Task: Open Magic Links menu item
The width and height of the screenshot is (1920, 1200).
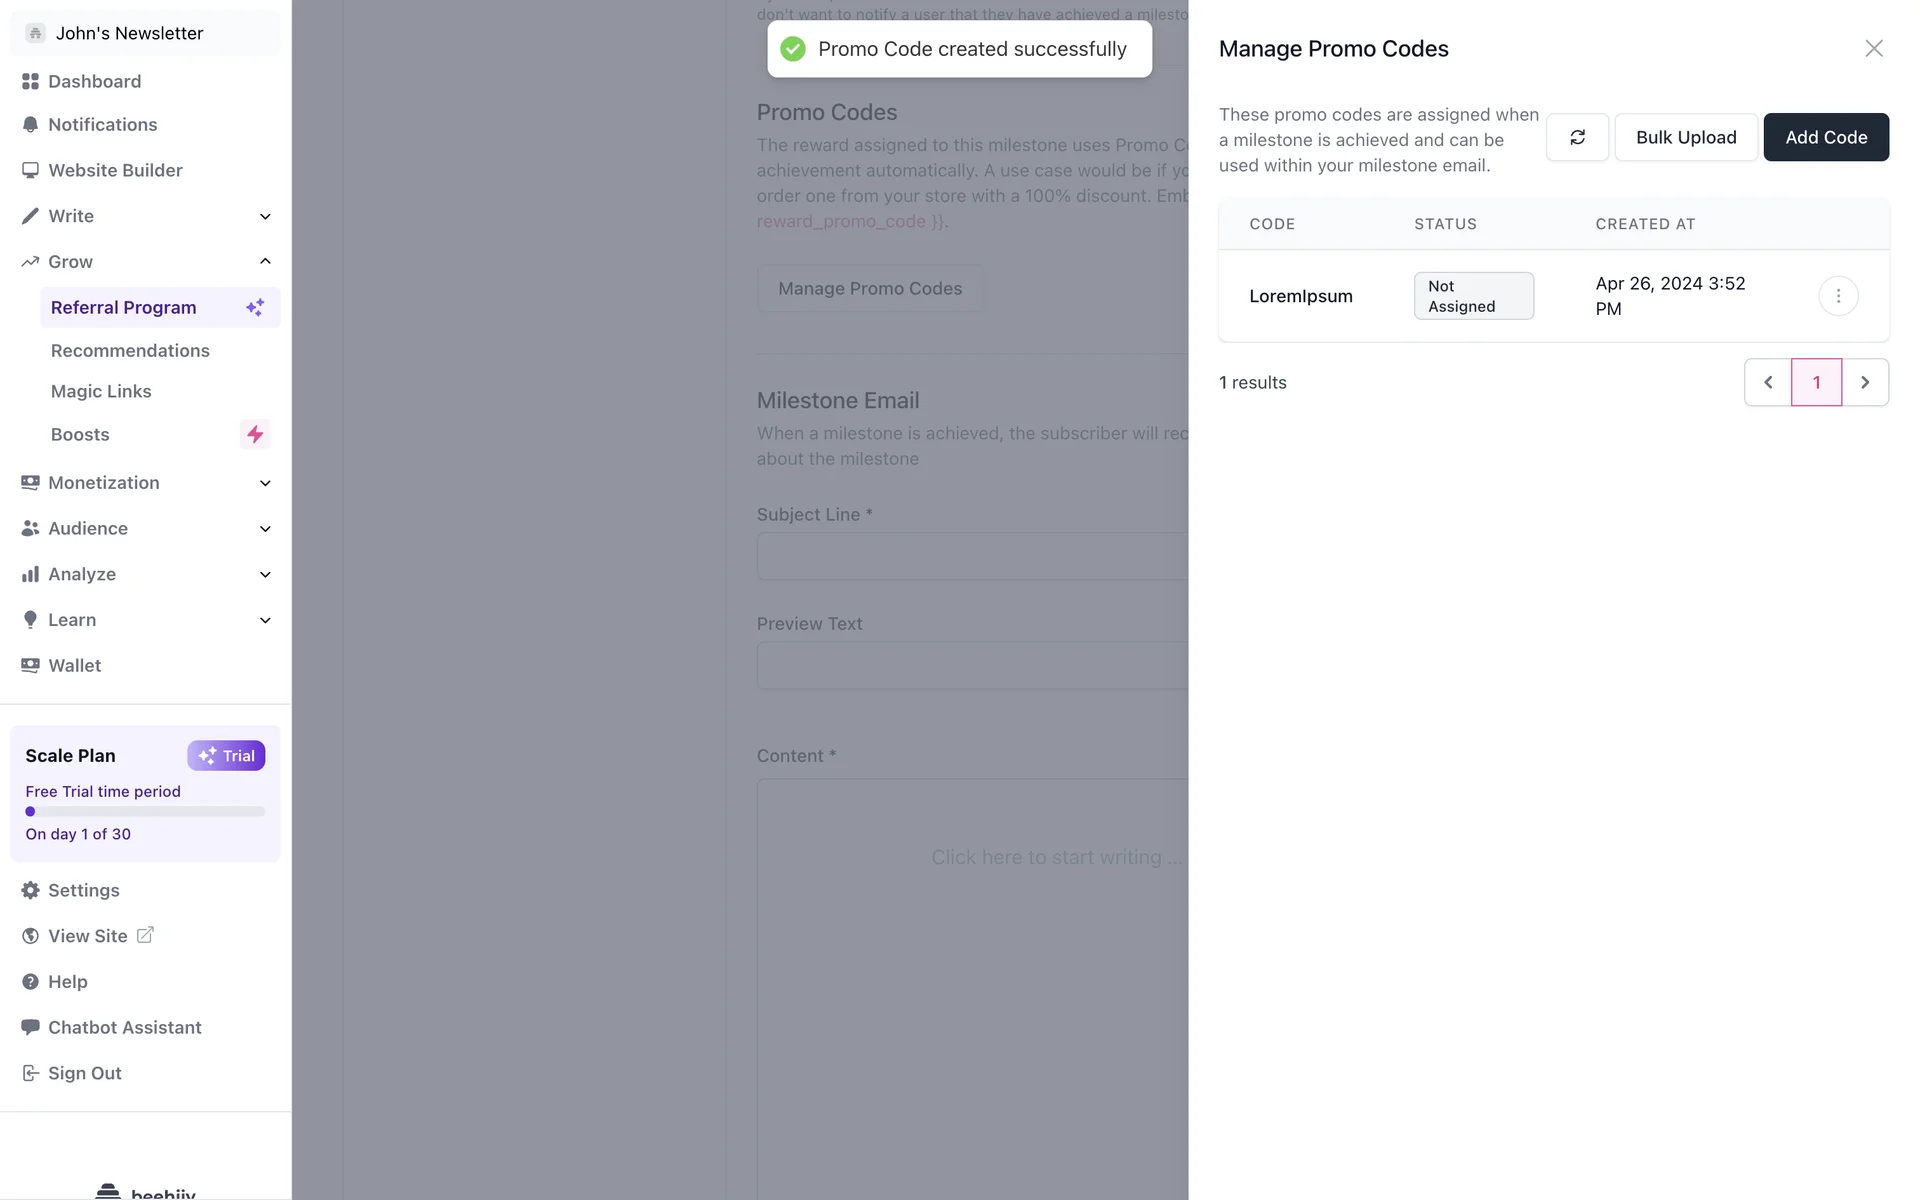Action: (101, 392)
